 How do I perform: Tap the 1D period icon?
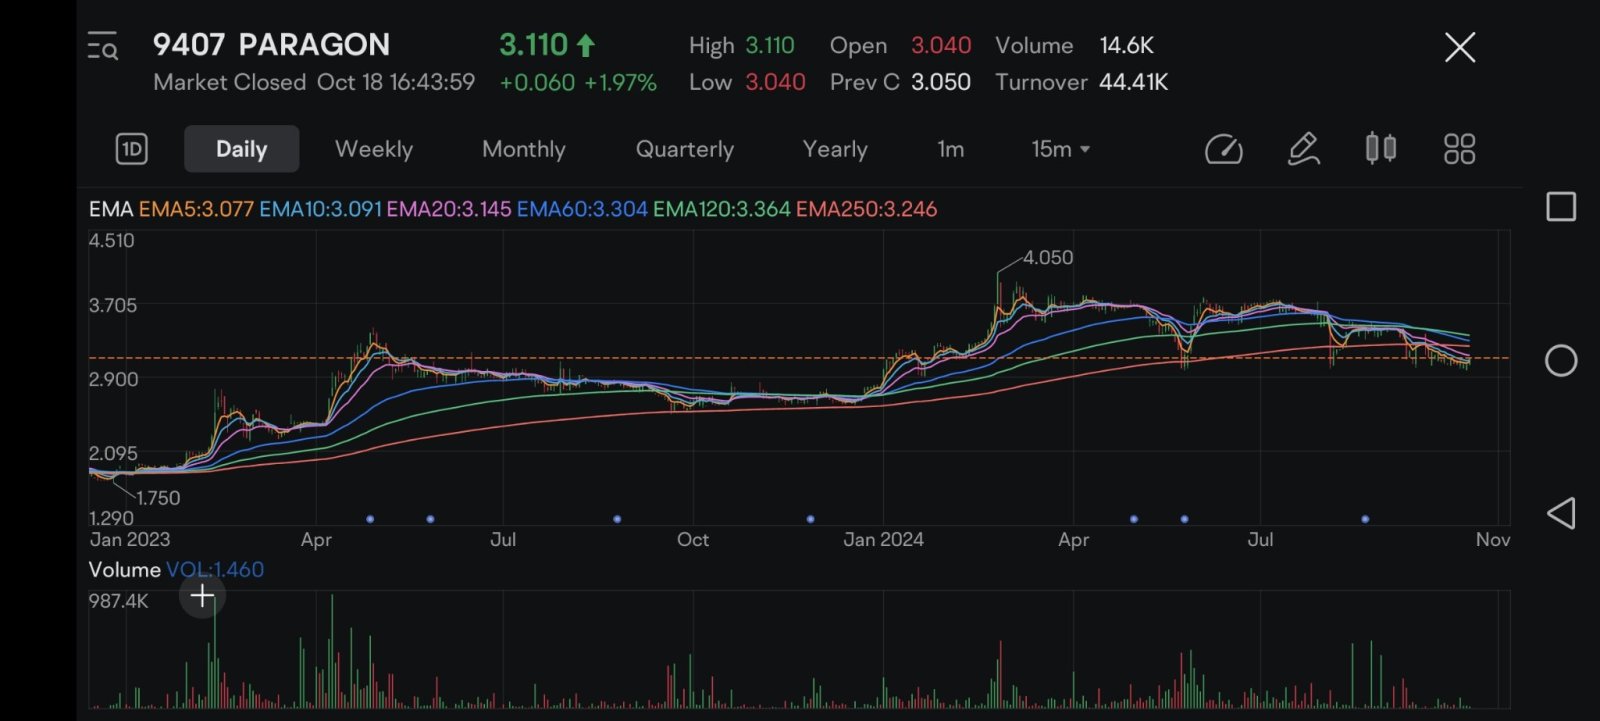(x=132, y=149)
